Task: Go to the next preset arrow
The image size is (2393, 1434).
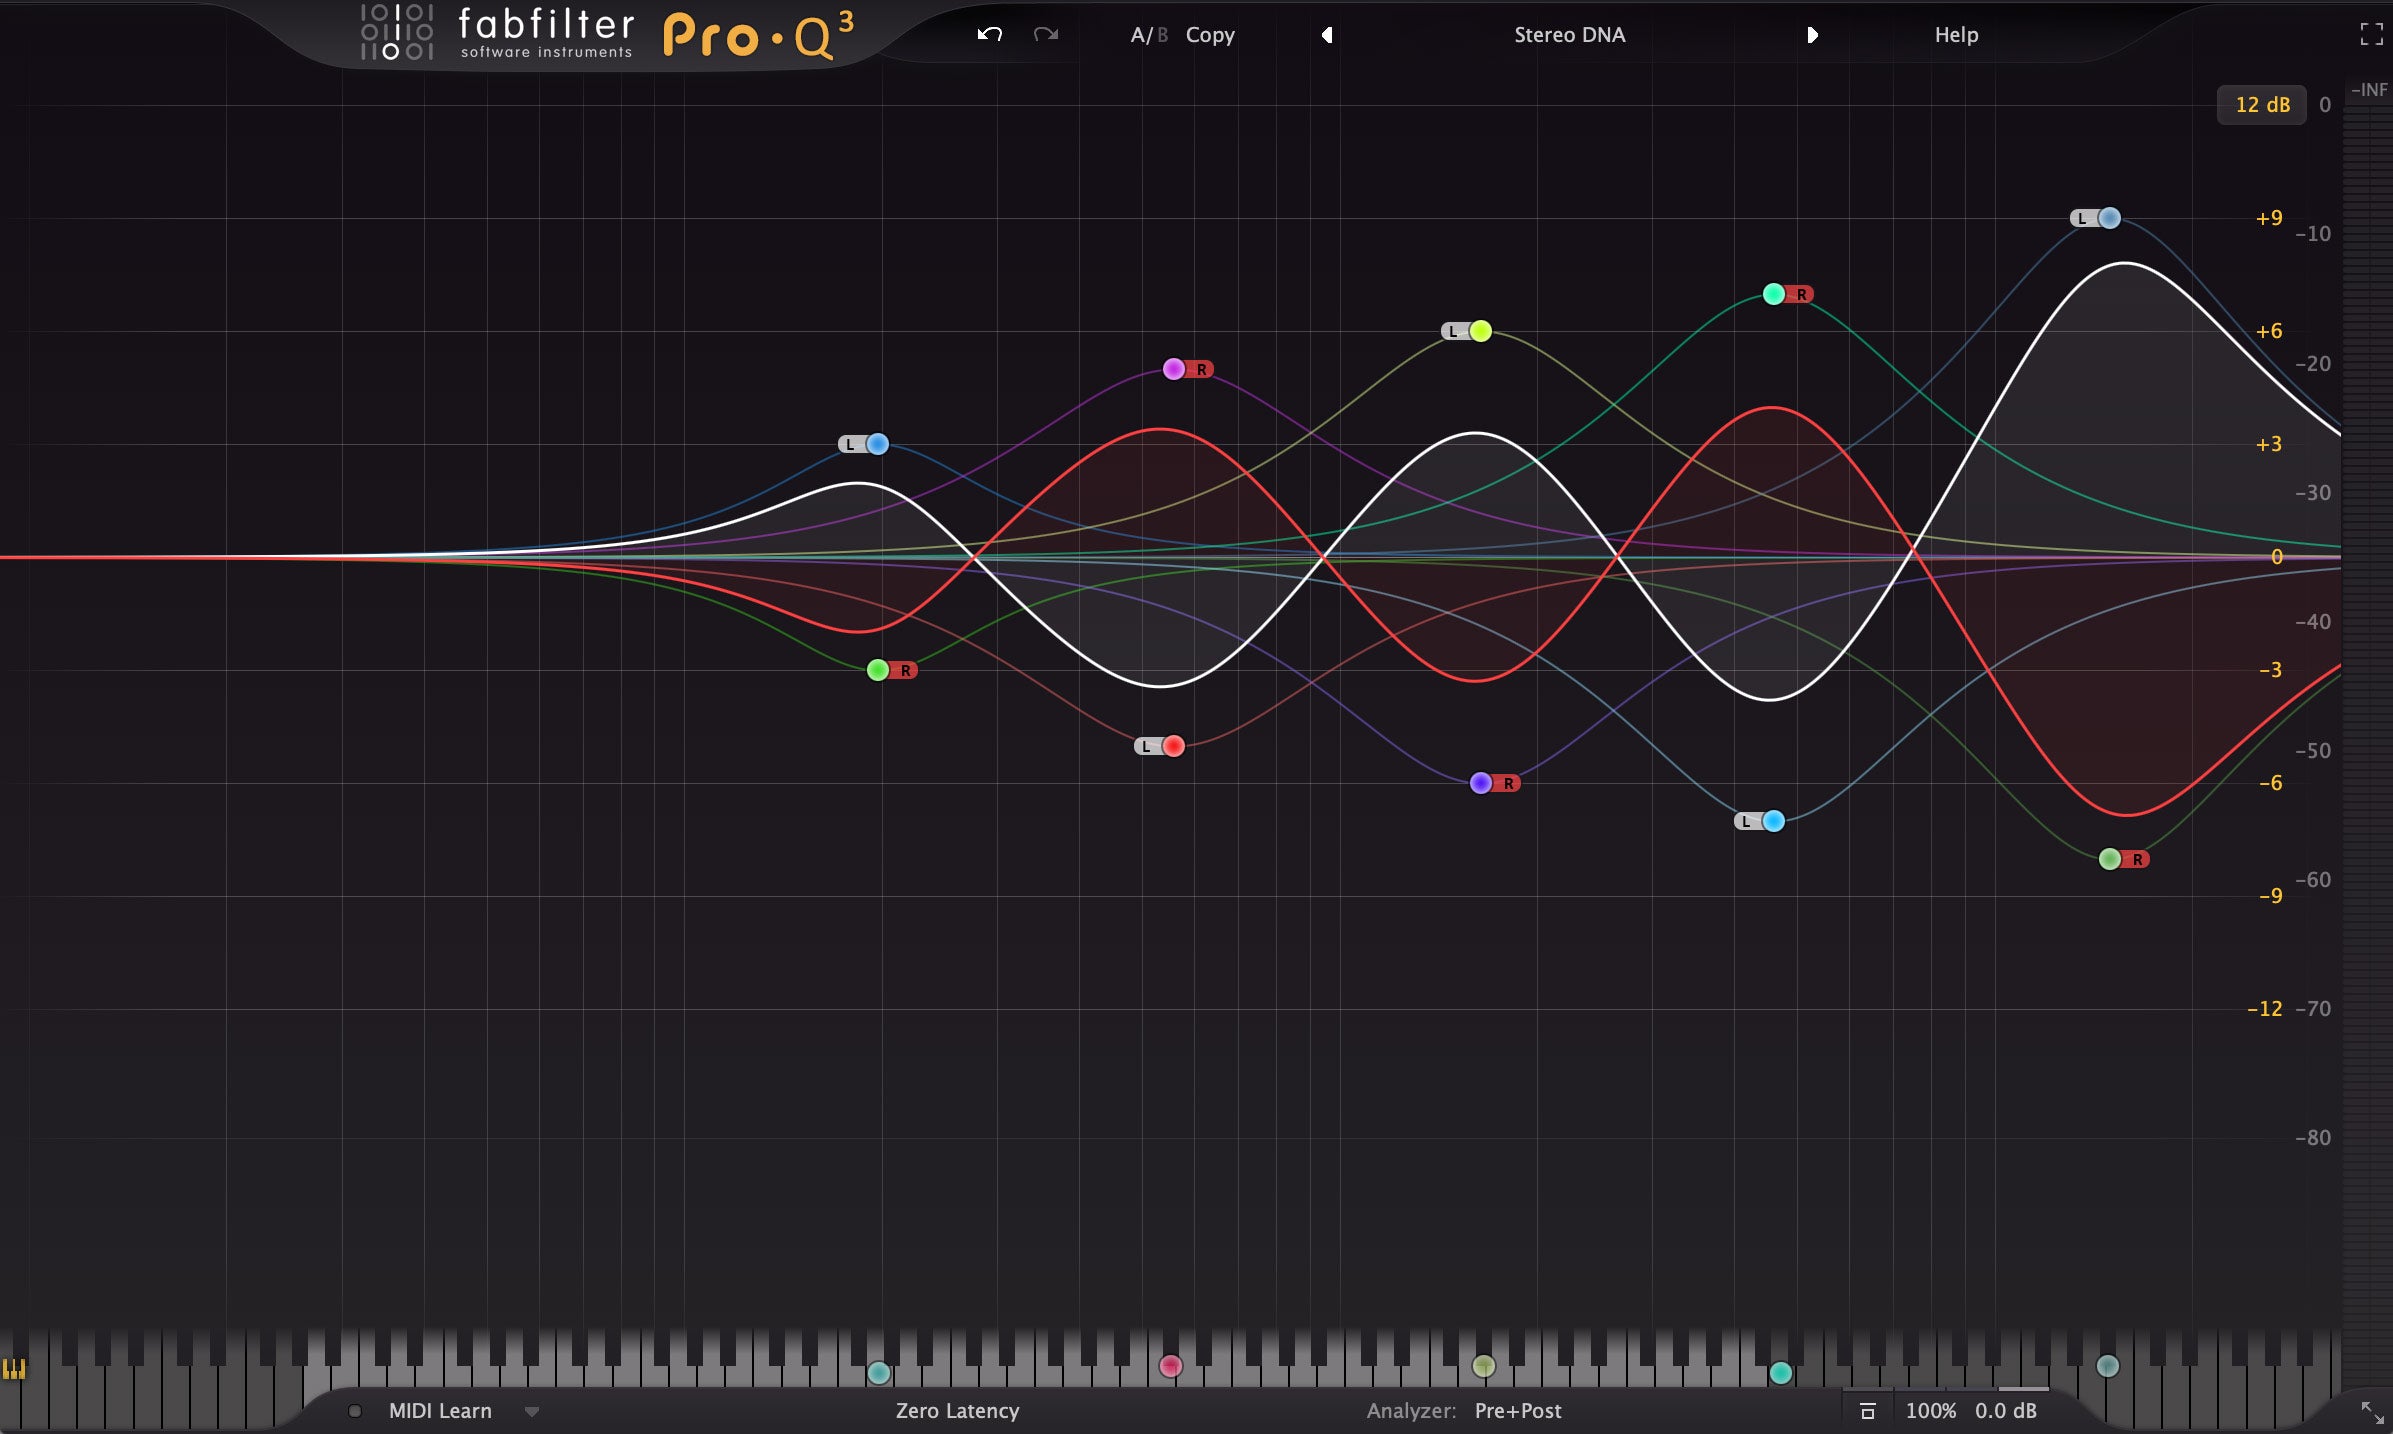Action: (1812, 35)
